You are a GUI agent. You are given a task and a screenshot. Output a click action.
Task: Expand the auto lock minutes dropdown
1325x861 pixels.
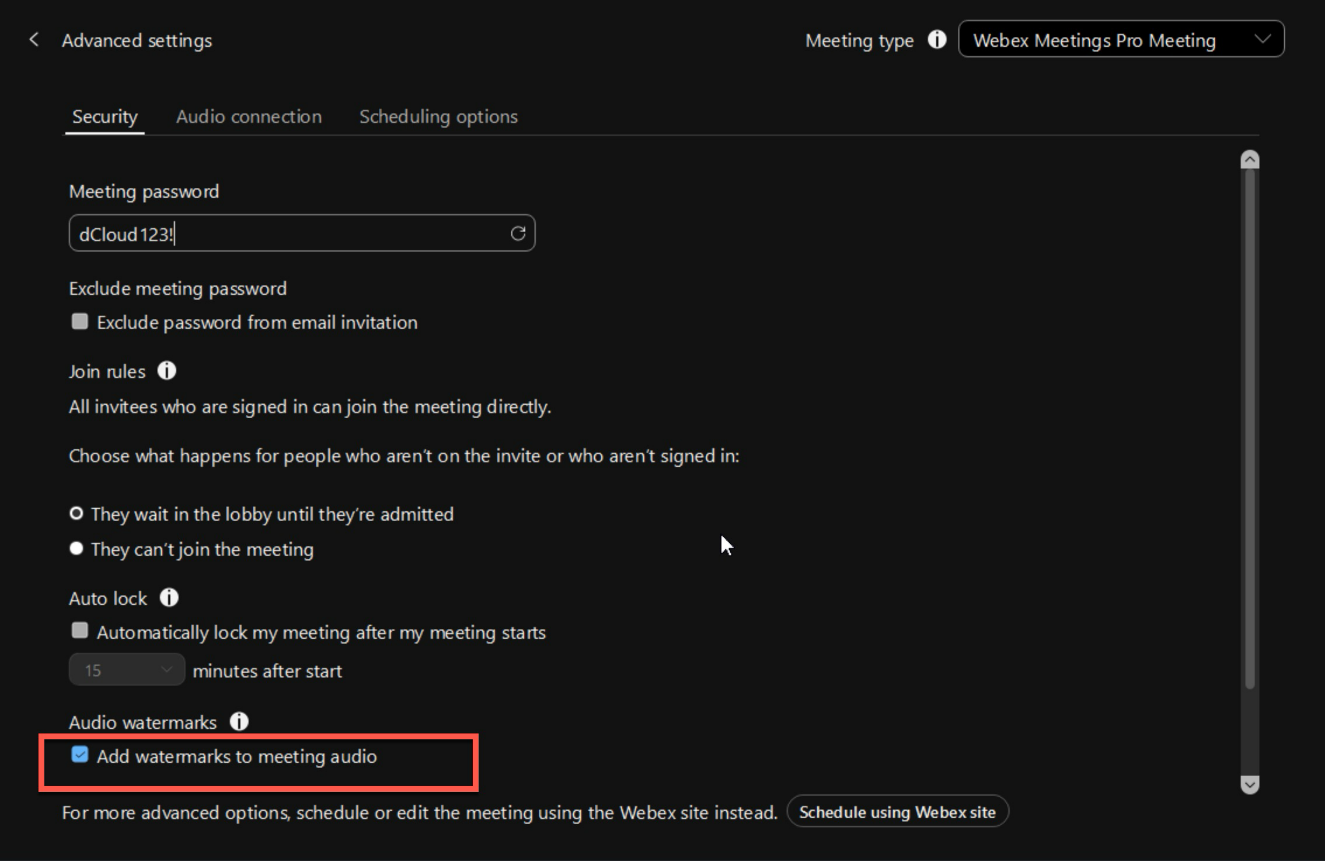126,670
